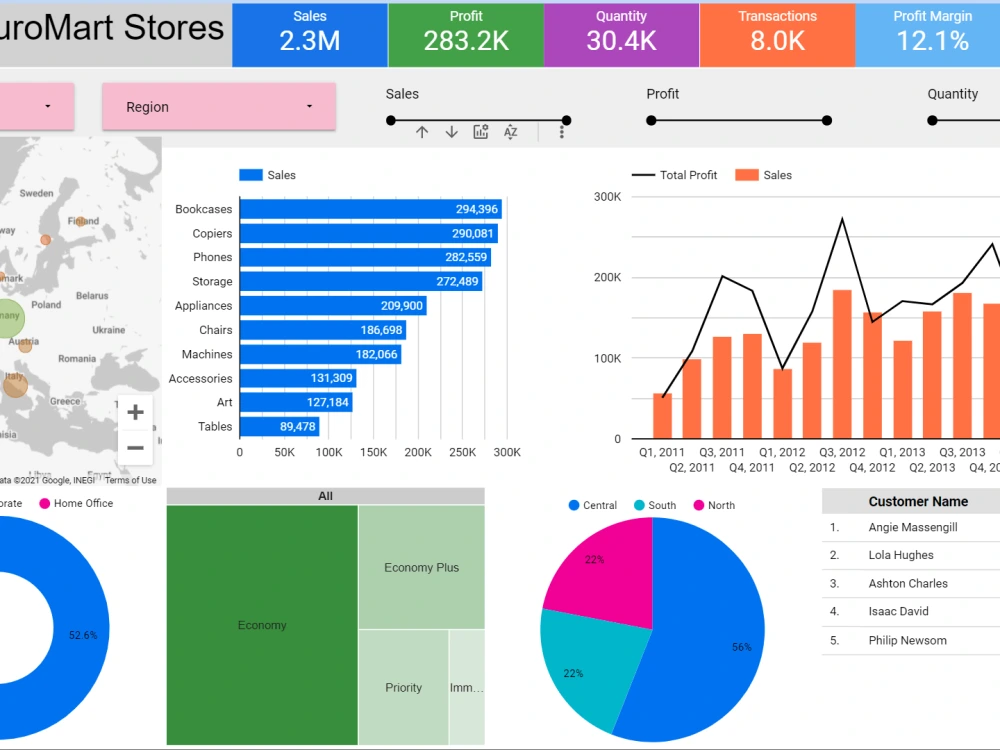Select the Machines bar 182,066
This screenshot has width=1000, height=750.
click(321, 354)
